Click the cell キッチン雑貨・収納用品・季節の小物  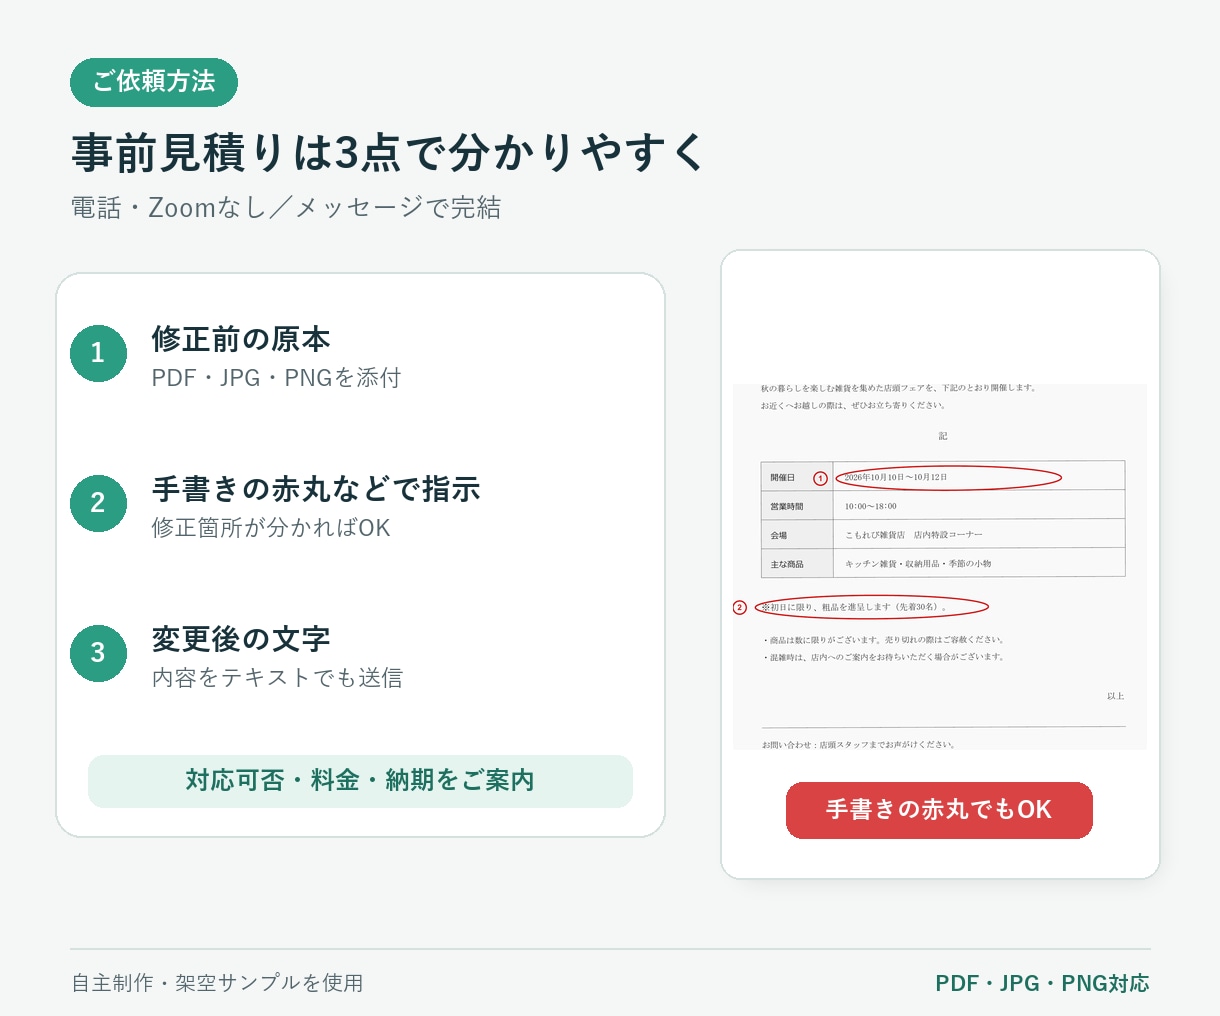coord(918,564)
